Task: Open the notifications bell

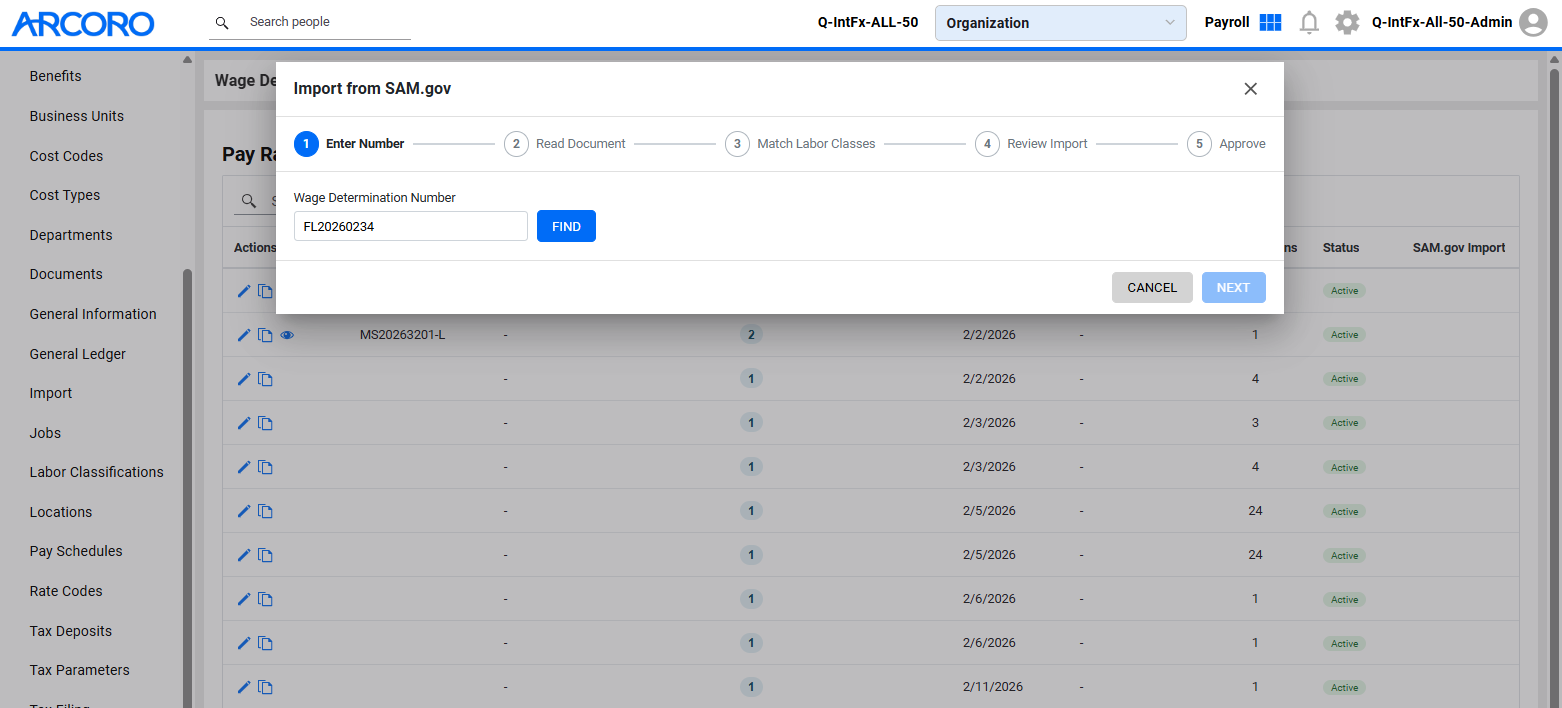Action: (x=1309, y=22)
